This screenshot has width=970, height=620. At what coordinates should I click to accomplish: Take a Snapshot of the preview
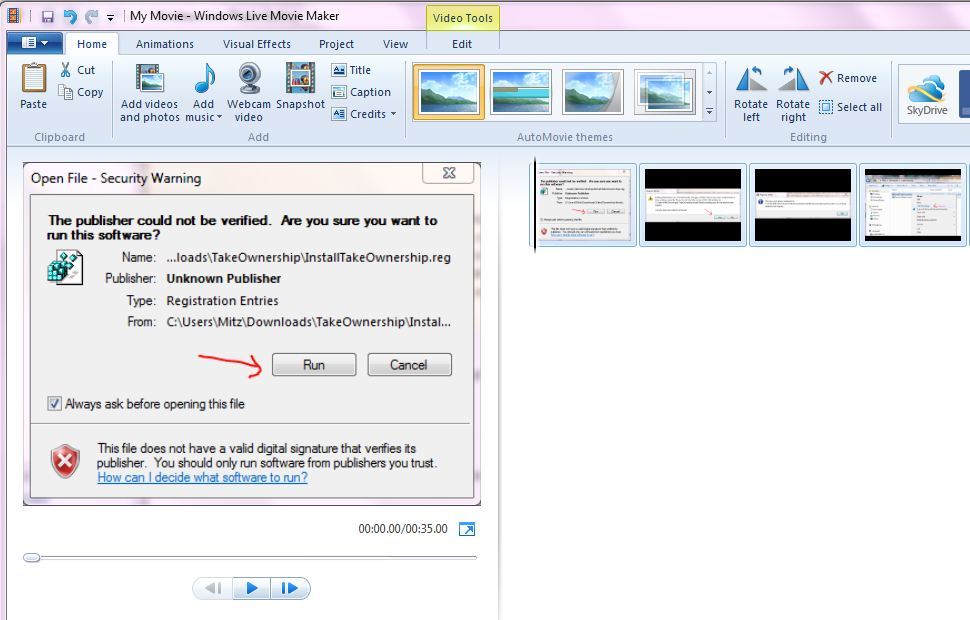point(300,80)
